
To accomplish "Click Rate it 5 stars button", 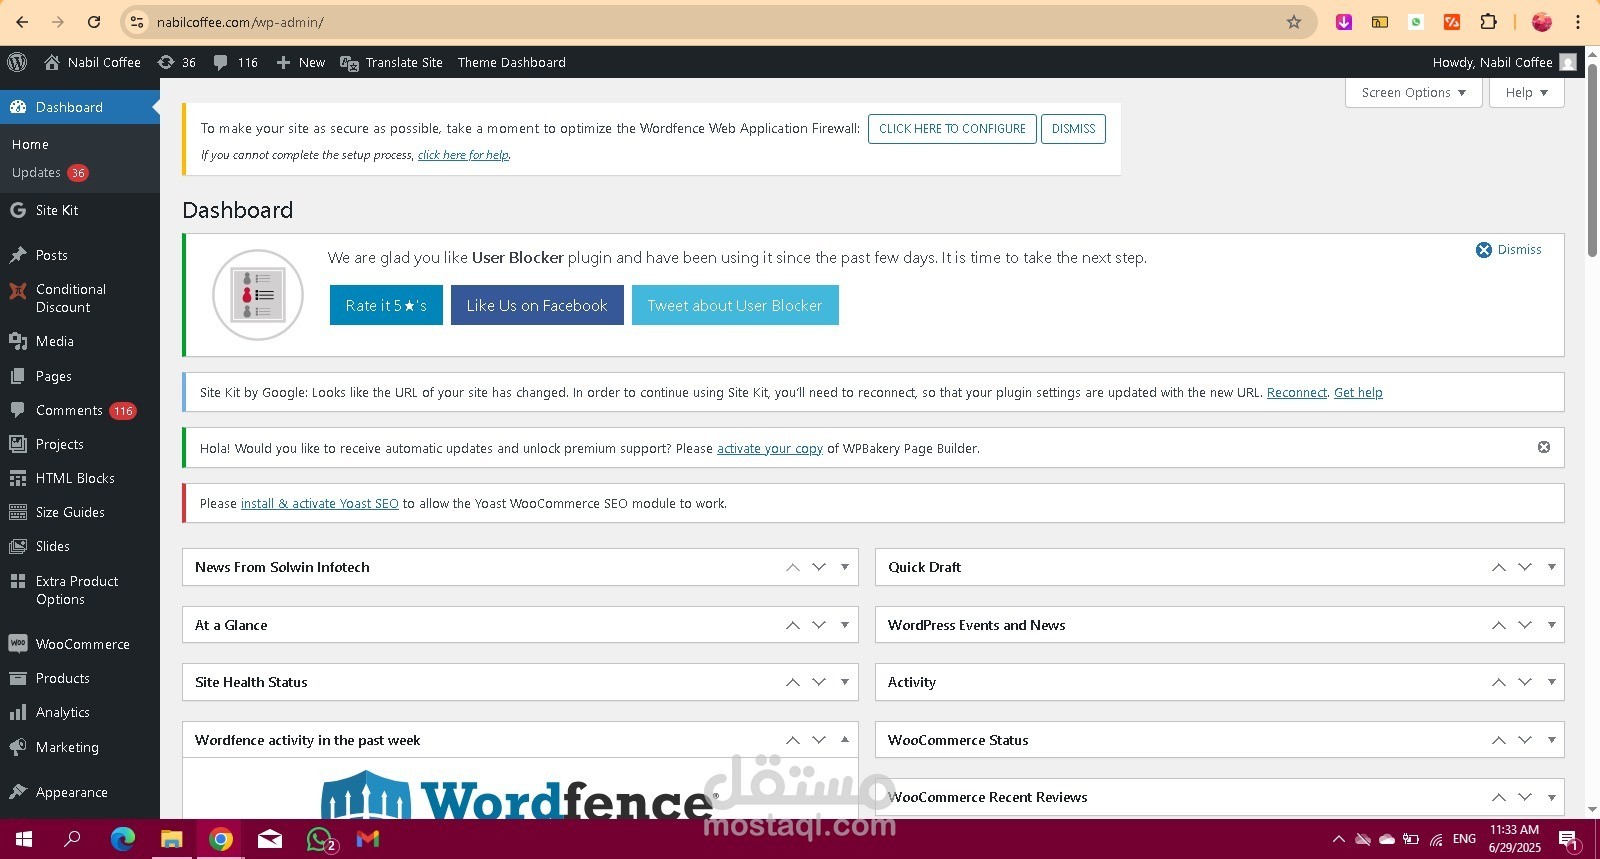I will 386,305.
